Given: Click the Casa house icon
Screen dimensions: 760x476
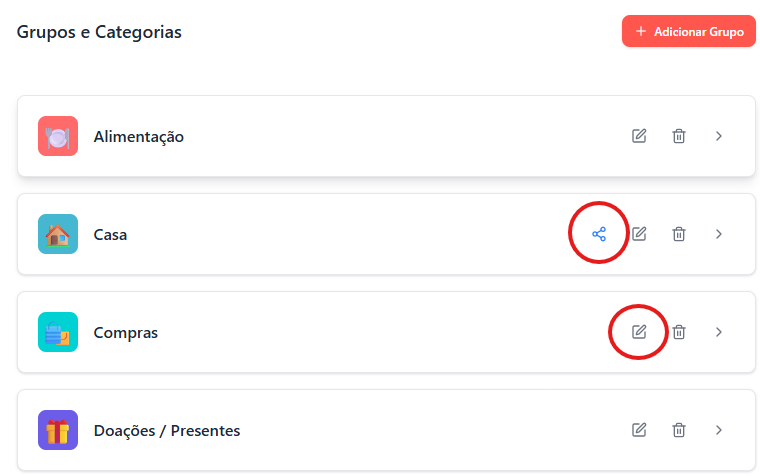Looking at the screenshot, I should tap(58, 234).
